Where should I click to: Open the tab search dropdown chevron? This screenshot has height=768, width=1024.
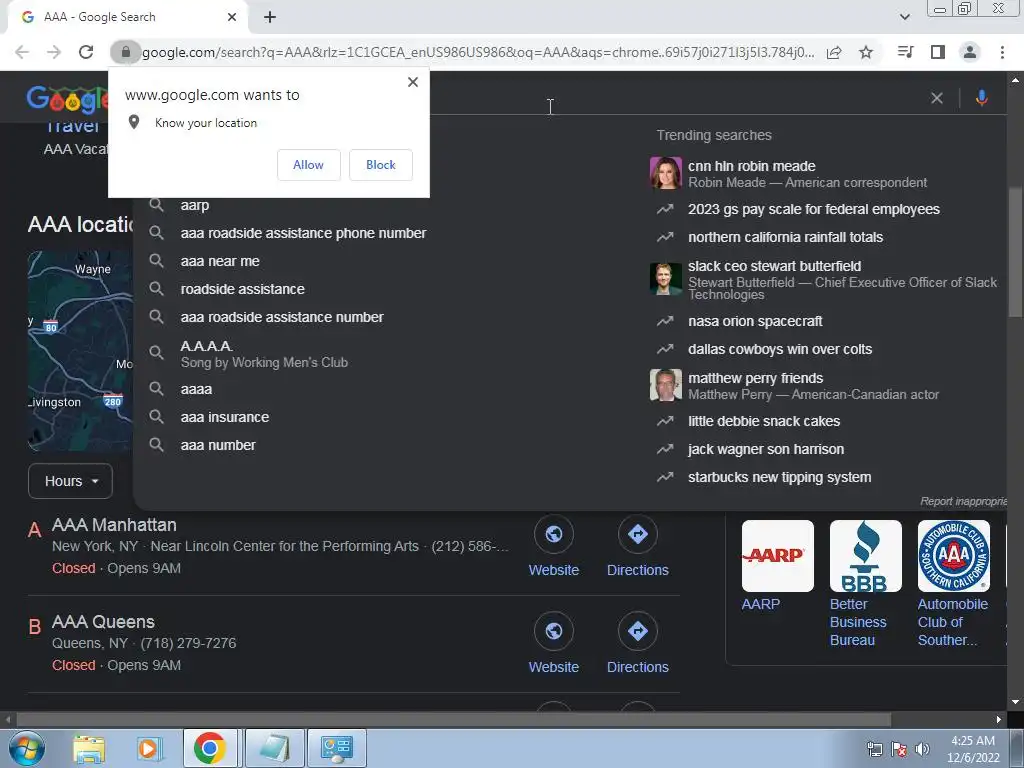click(904, 17)
